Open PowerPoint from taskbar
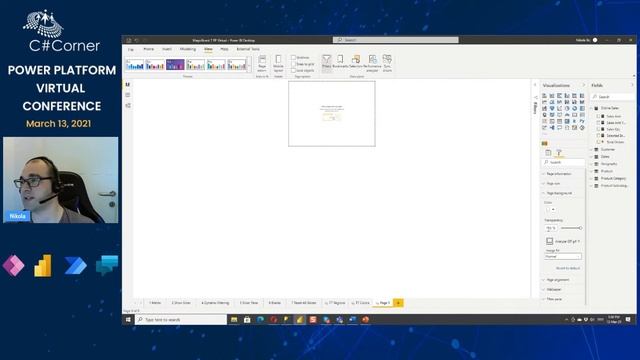The image size is (640, 360). pos(365,320)
